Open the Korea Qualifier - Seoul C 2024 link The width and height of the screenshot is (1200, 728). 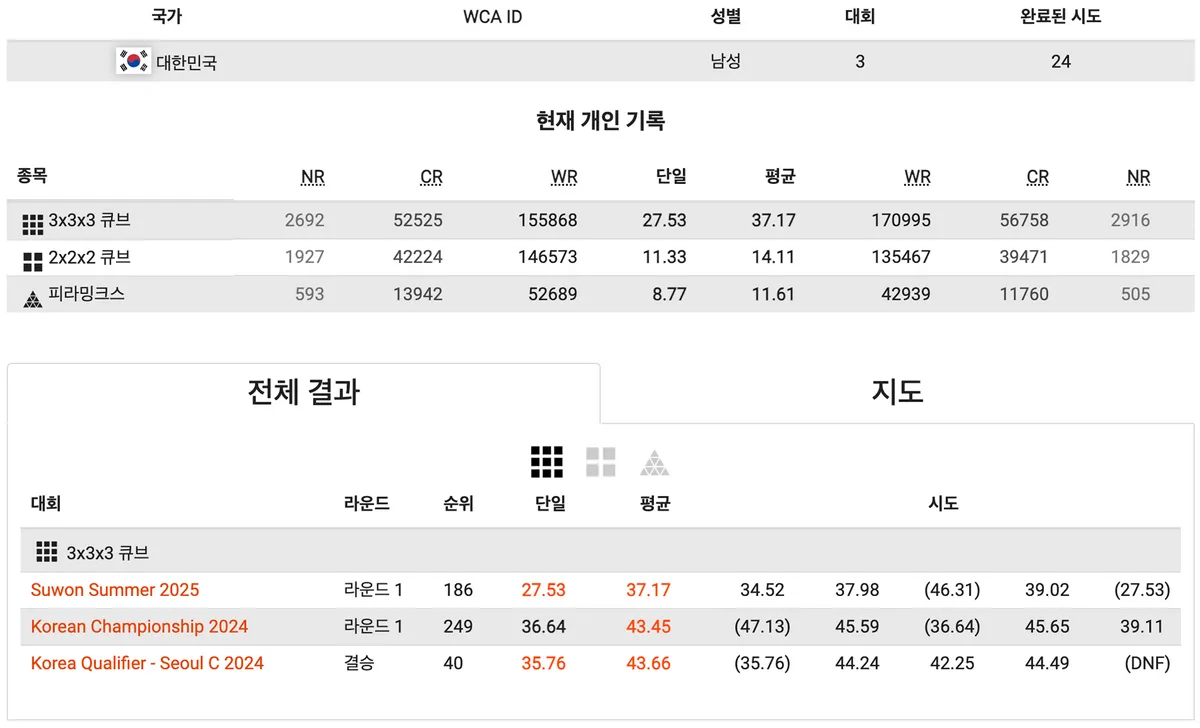coord(146,663)
